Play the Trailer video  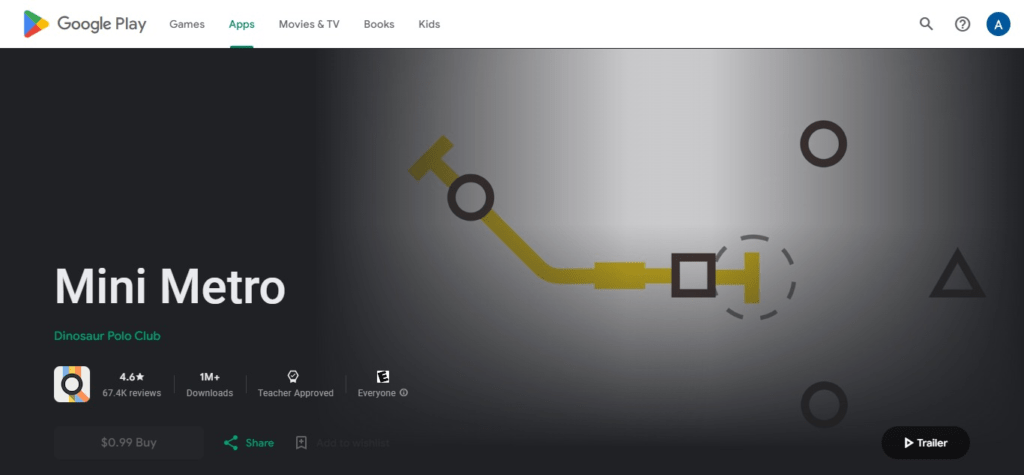[925, 442]
